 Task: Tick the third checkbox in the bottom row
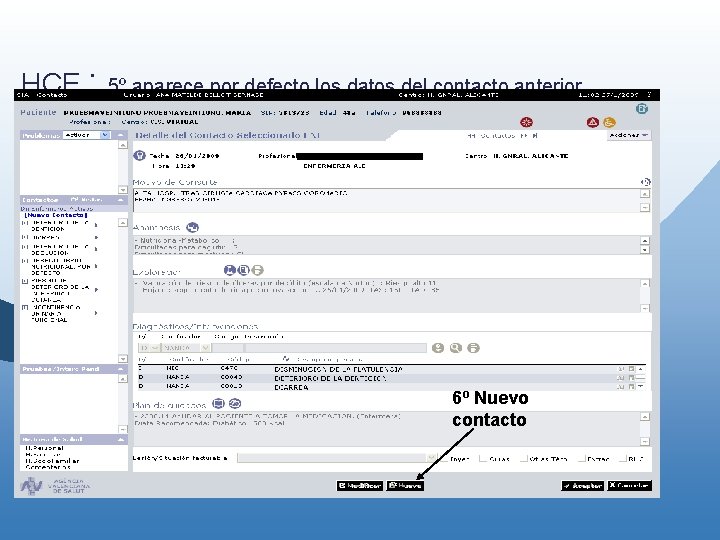523,458
